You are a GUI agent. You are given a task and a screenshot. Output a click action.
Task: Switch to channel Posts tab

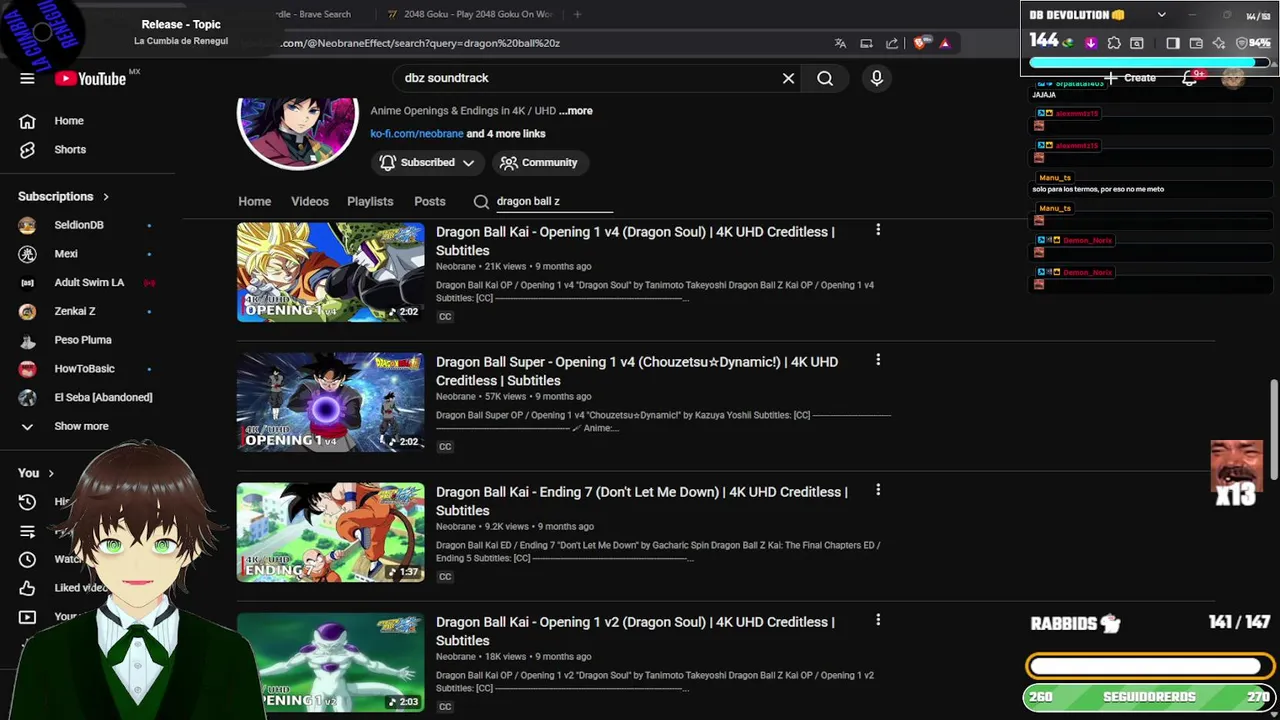coord(430,201)
